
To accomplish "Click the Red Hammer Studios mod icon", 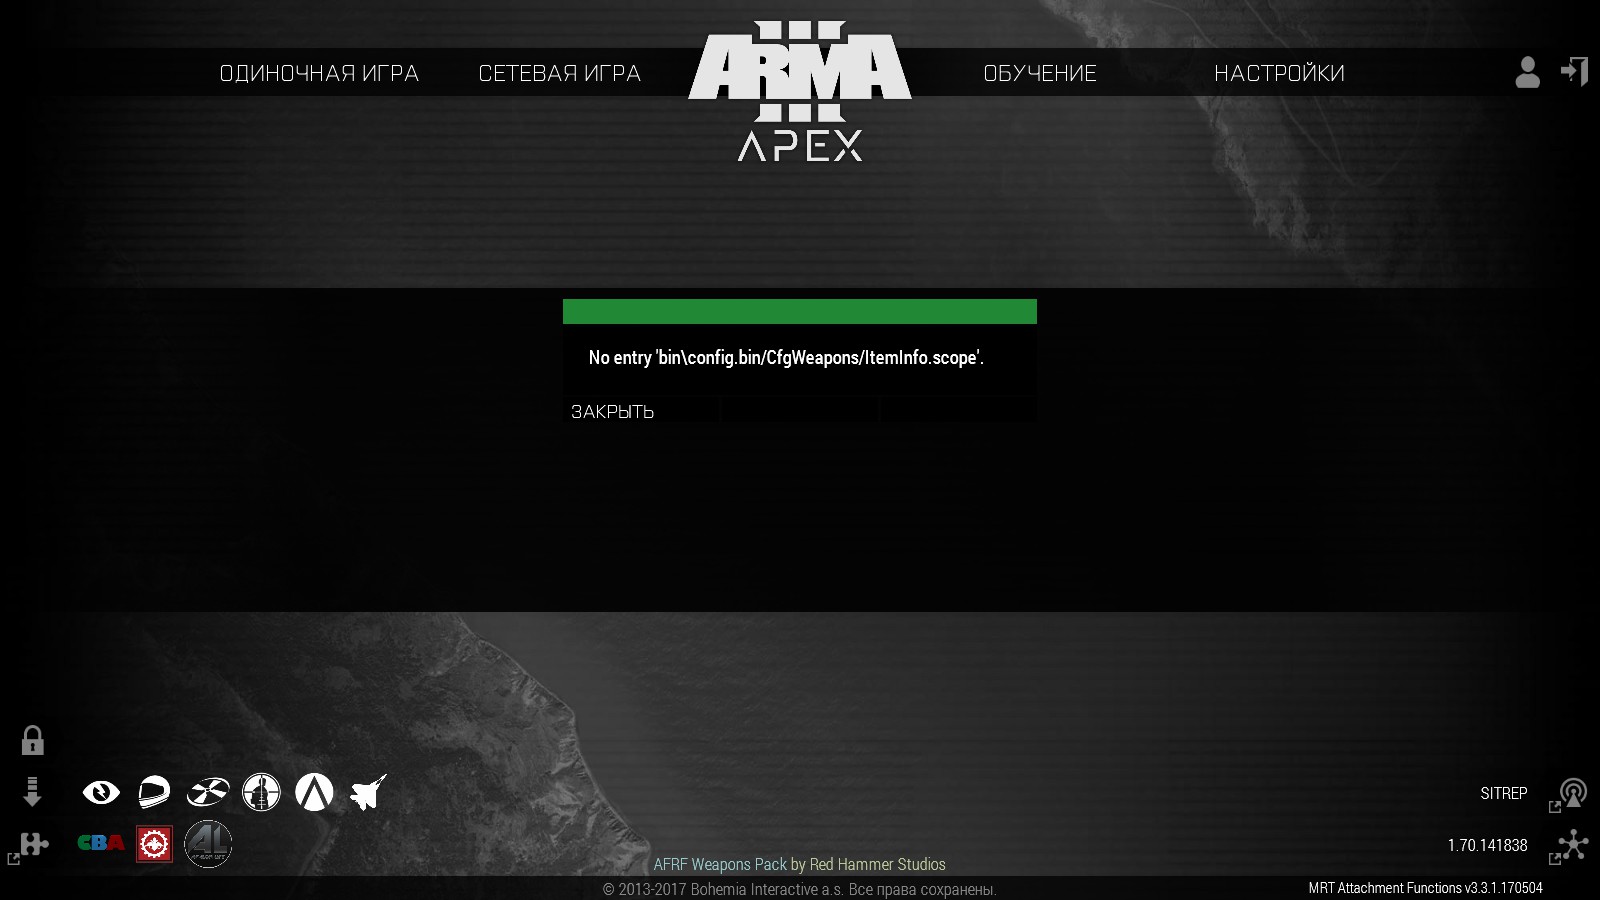I will click(154, 844).
